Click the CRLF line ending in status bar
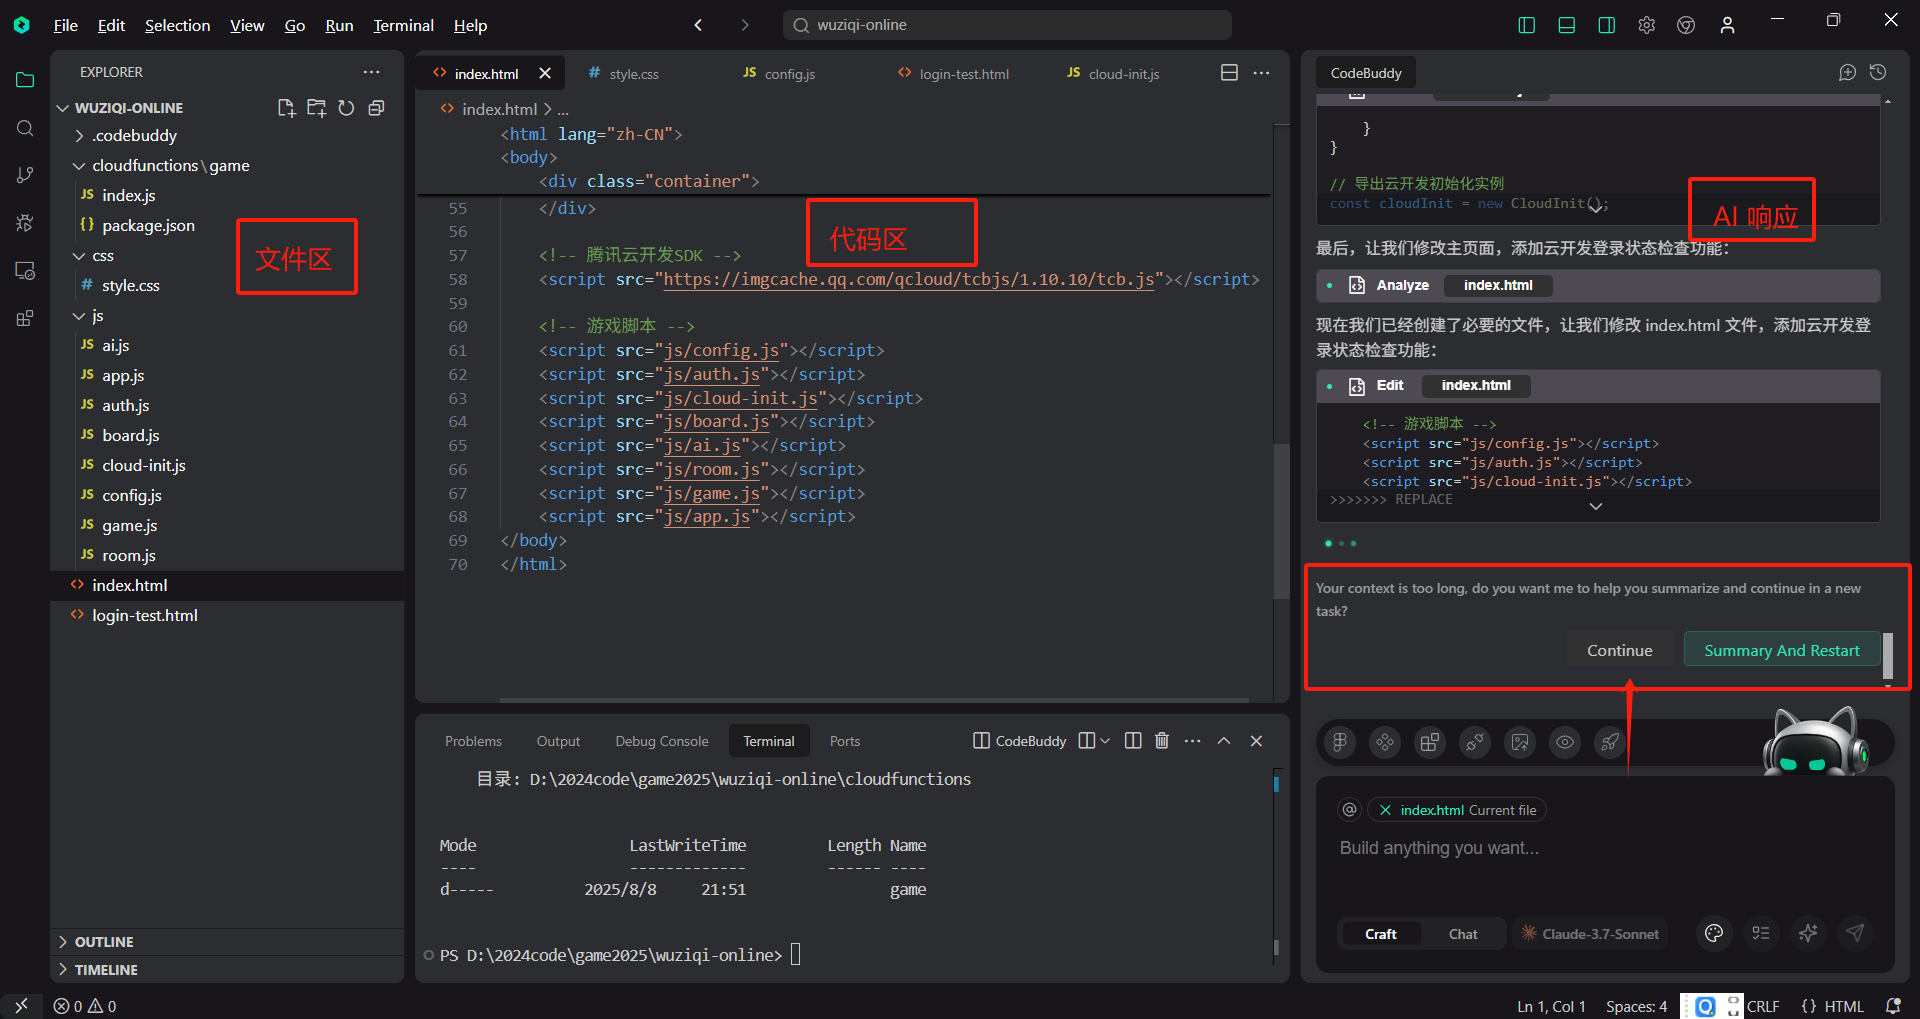The image size is (1920, 1019). pos(1763,1006)
